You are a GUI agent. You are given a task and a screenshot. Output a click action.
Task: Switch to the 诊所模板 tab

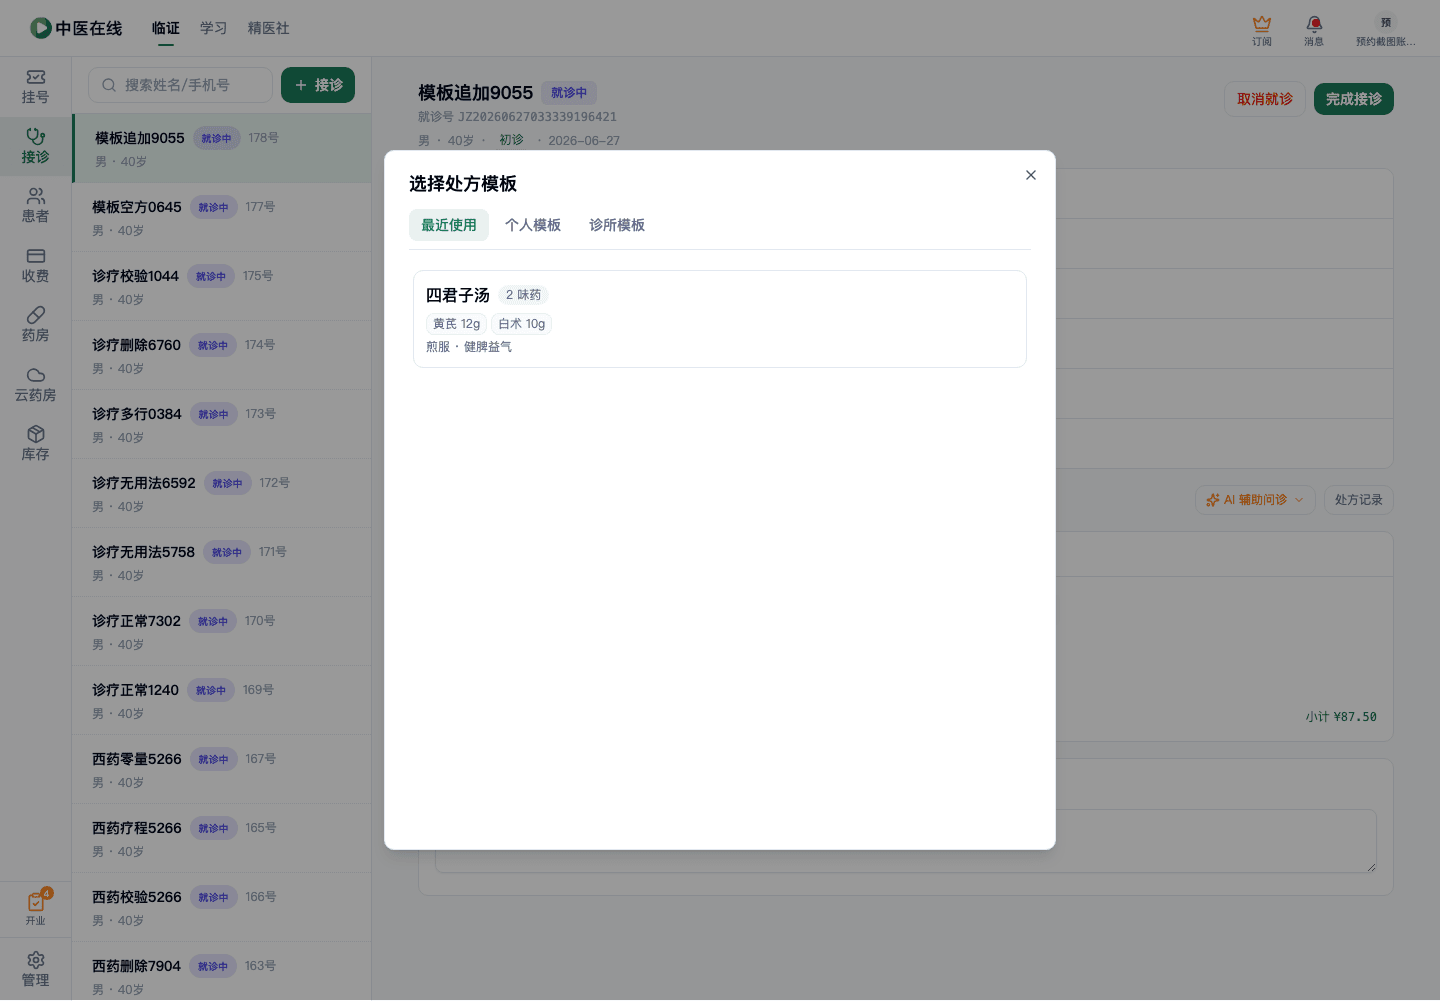click(617, 225)
